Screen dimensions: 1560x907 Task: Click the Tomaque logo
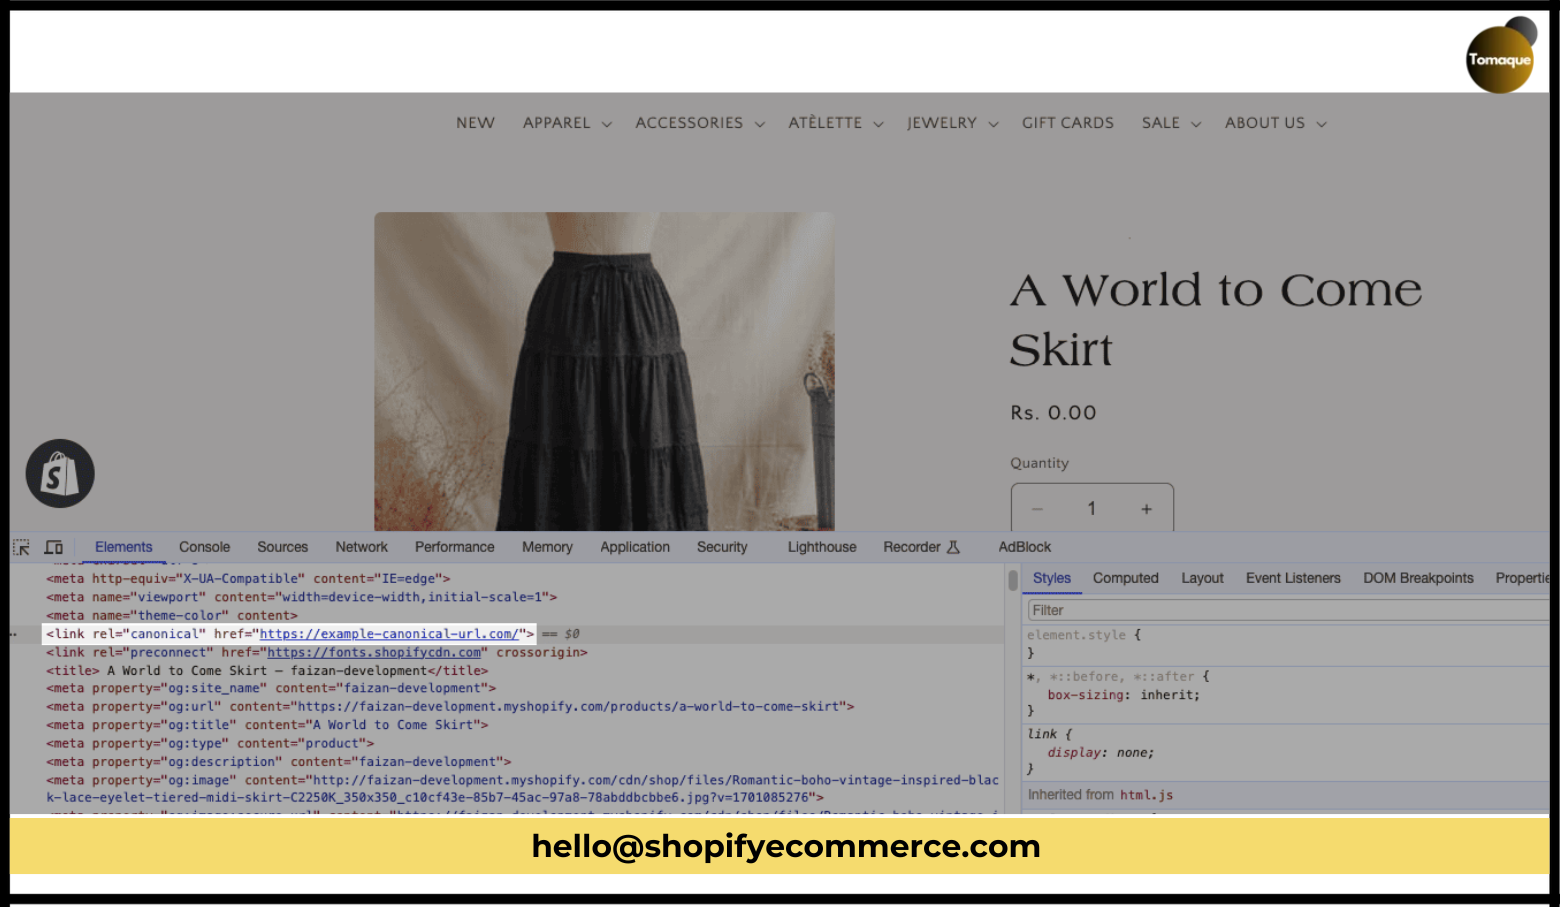pos(1500,58)
